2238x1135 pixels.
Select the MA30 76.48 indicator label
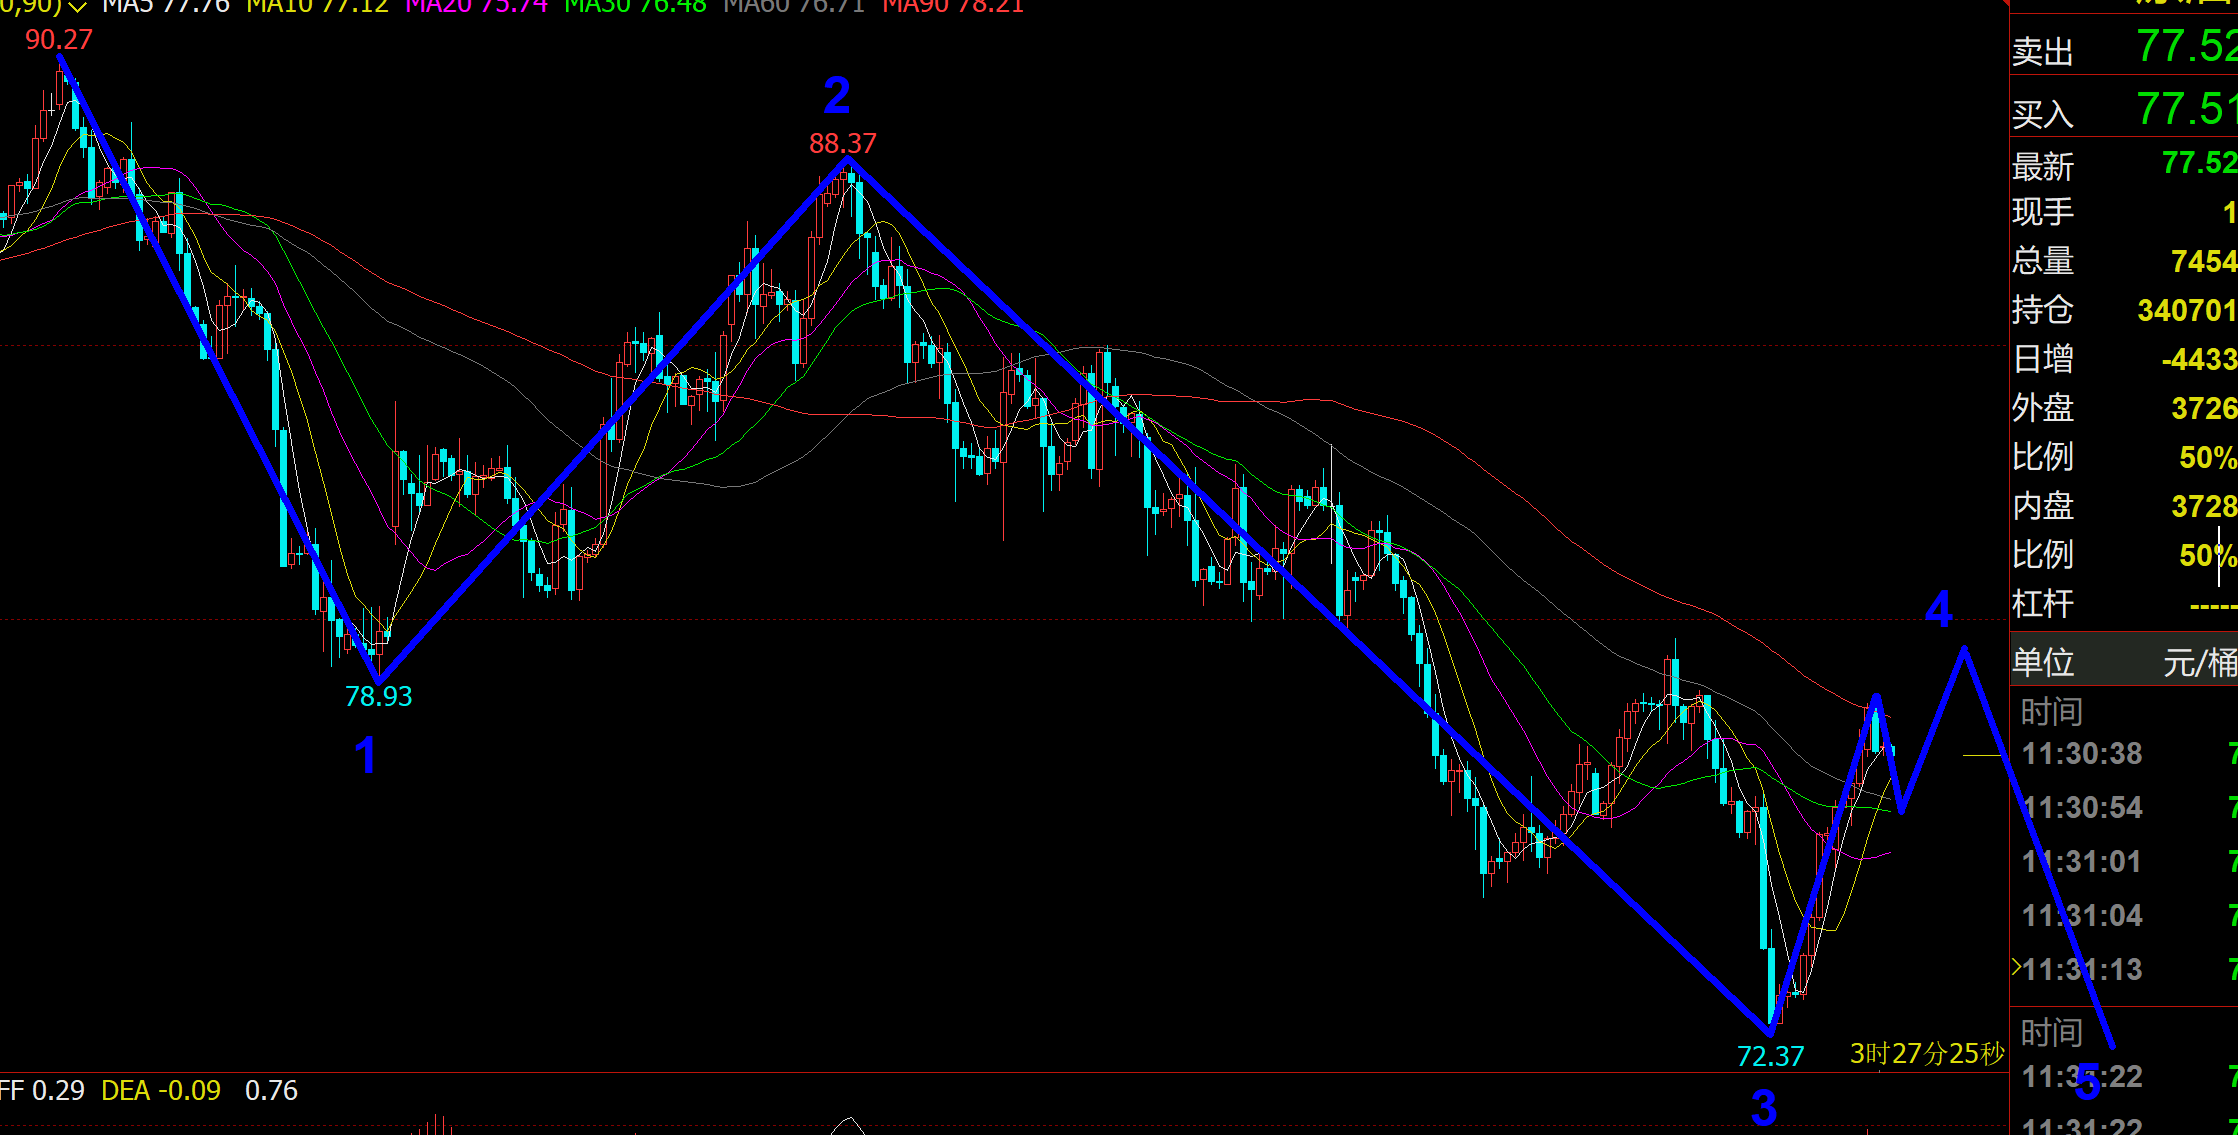[x=635, y=6]
